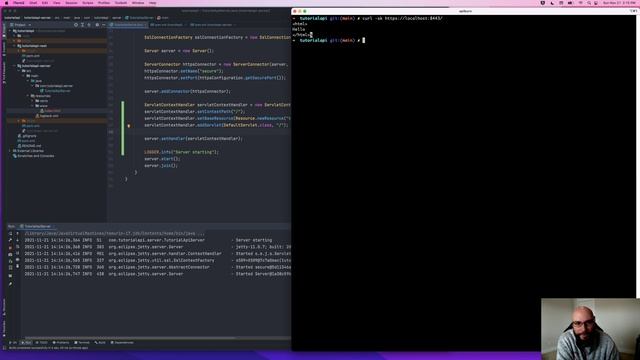Open the Terminal tool window button
The height and width of the screenshot is (360, 640).
[82, 343]
